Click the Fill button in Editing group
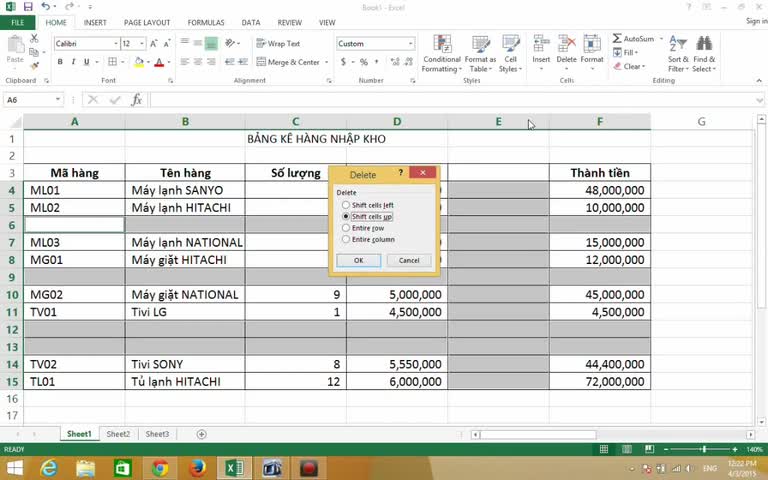The image size is (768, 480). click(625, 52)
